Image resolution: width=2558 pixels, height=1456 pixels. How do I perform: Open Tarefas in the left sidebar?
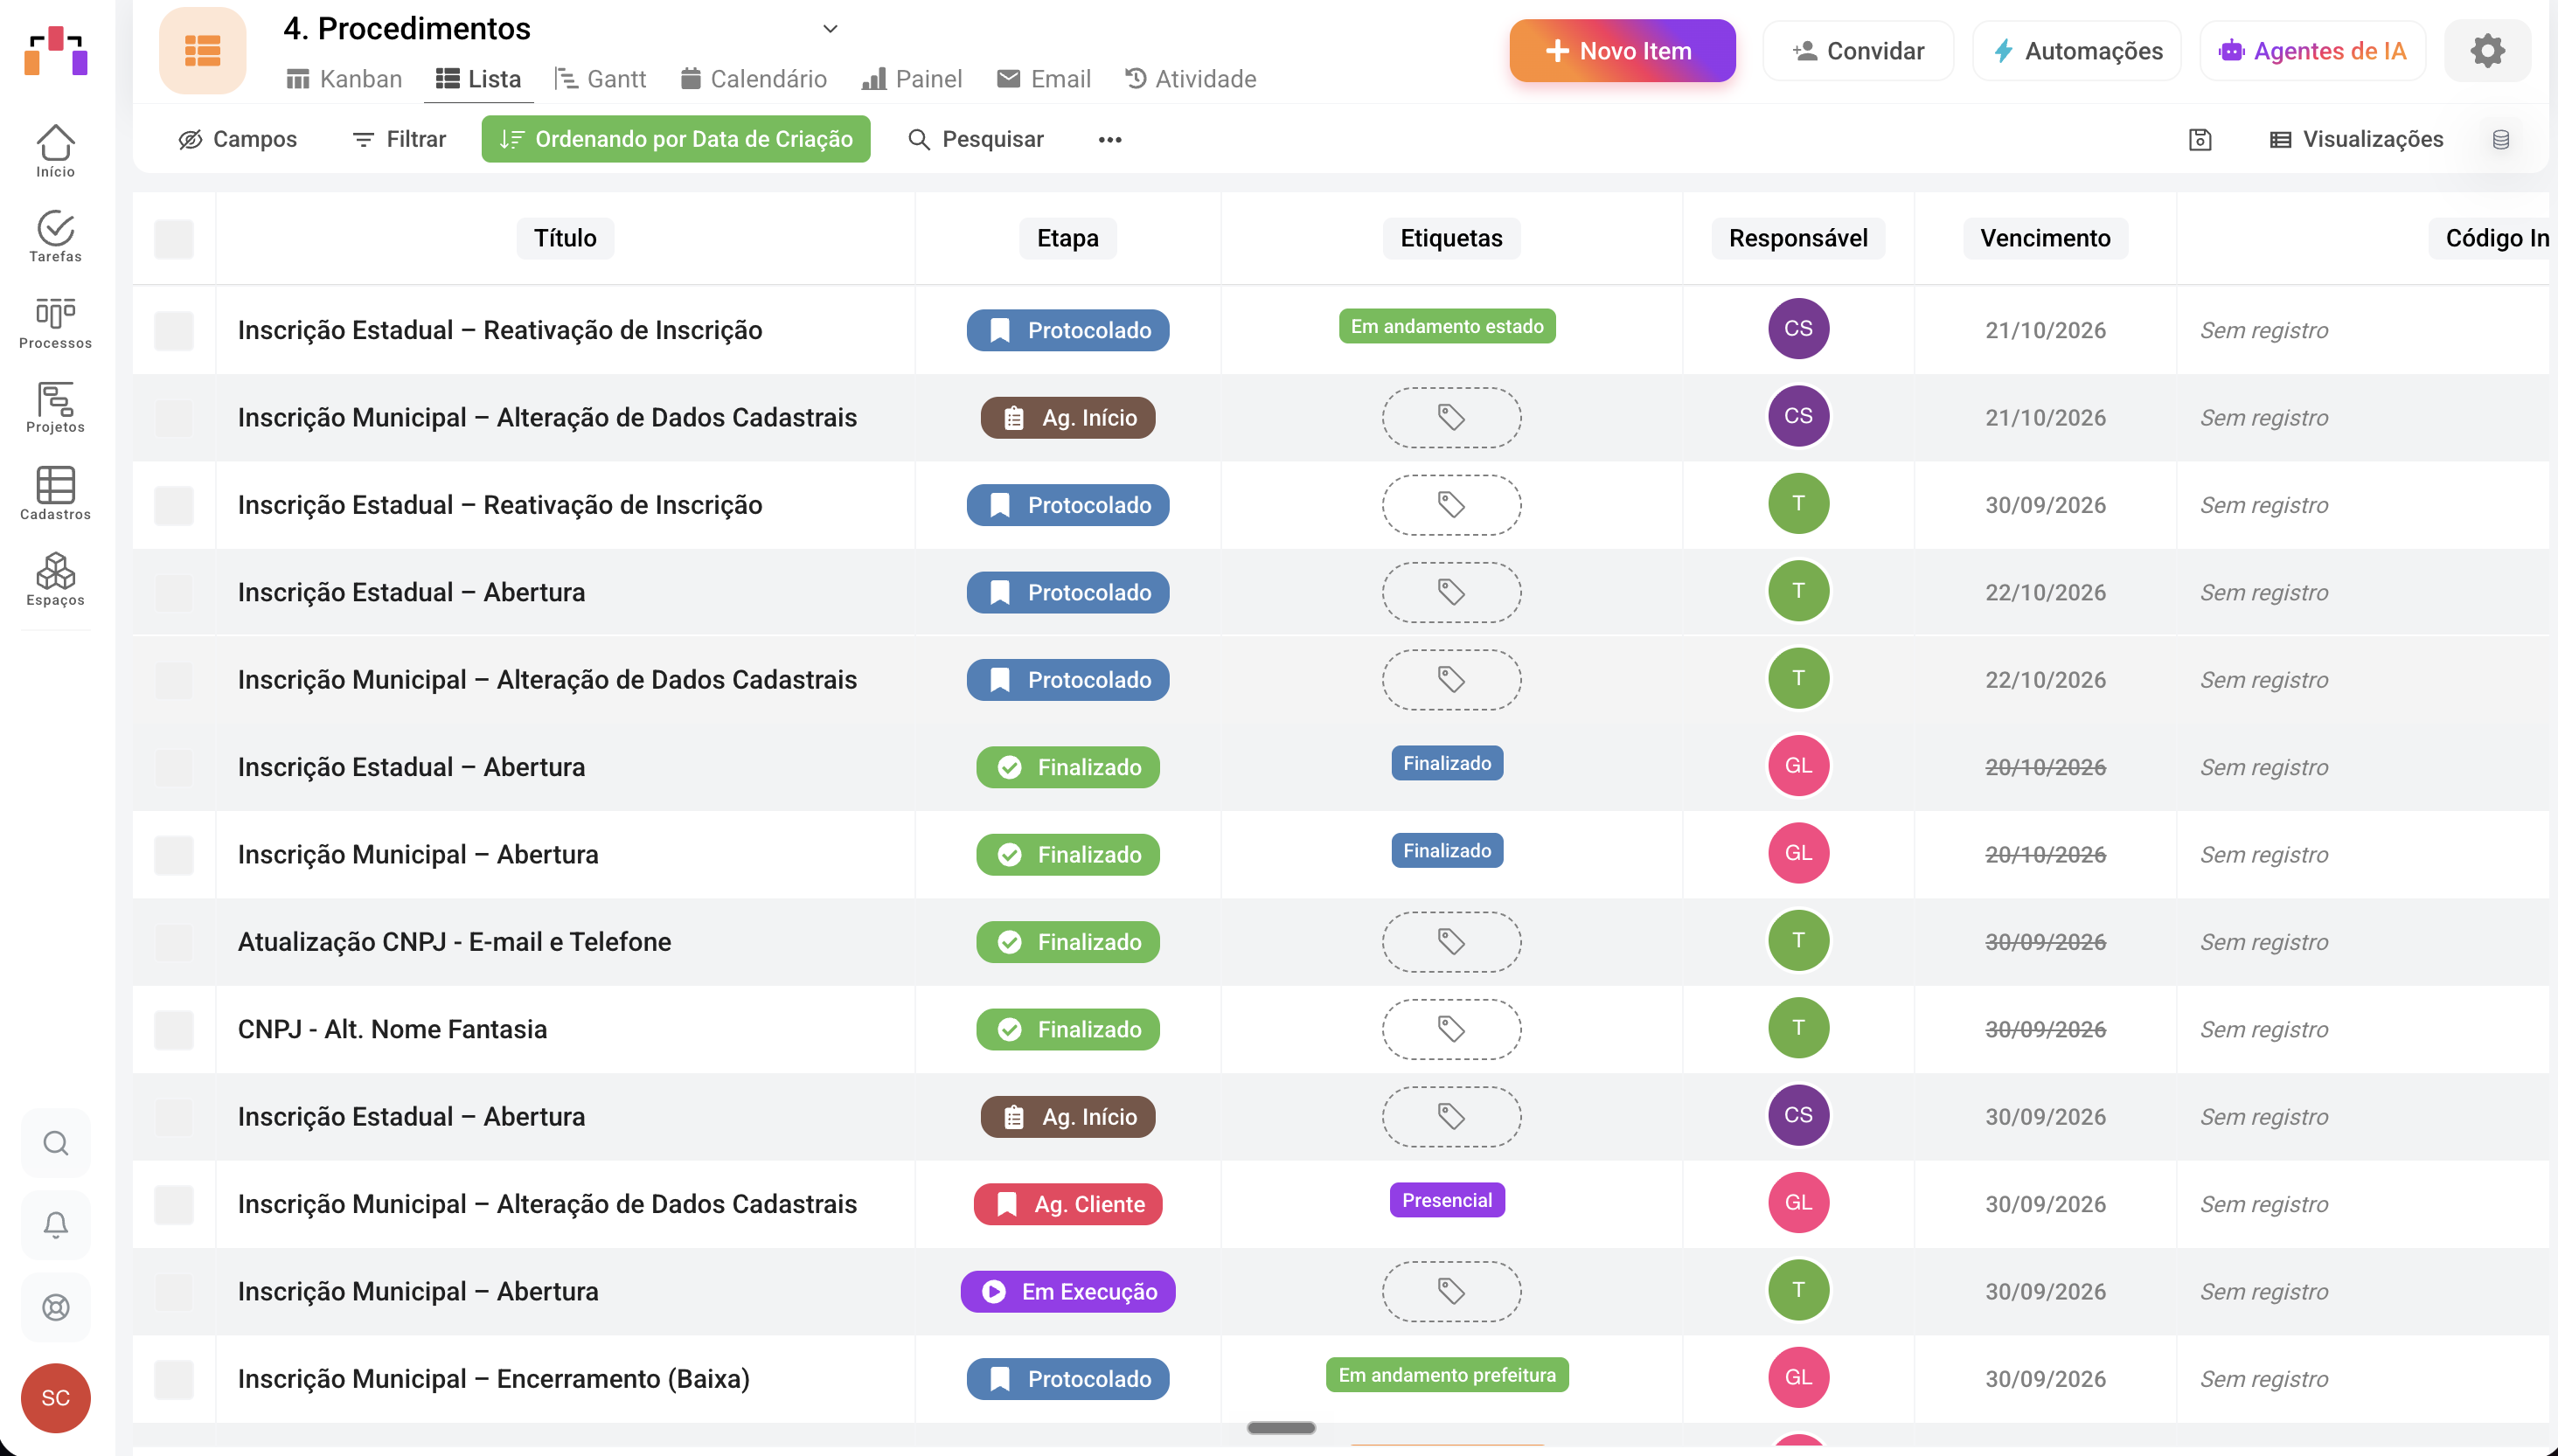point(55,236)
